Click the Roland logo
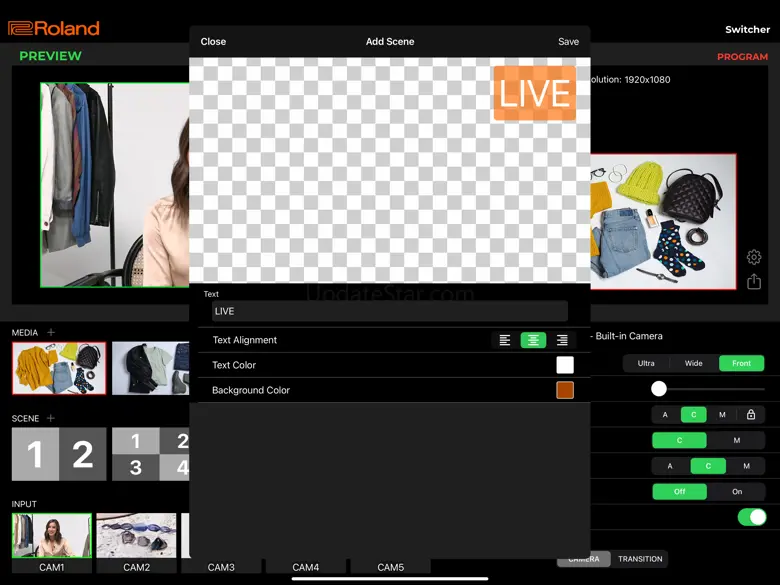The image size is (780, 585). pyautogui.click(x=54, y=28)
